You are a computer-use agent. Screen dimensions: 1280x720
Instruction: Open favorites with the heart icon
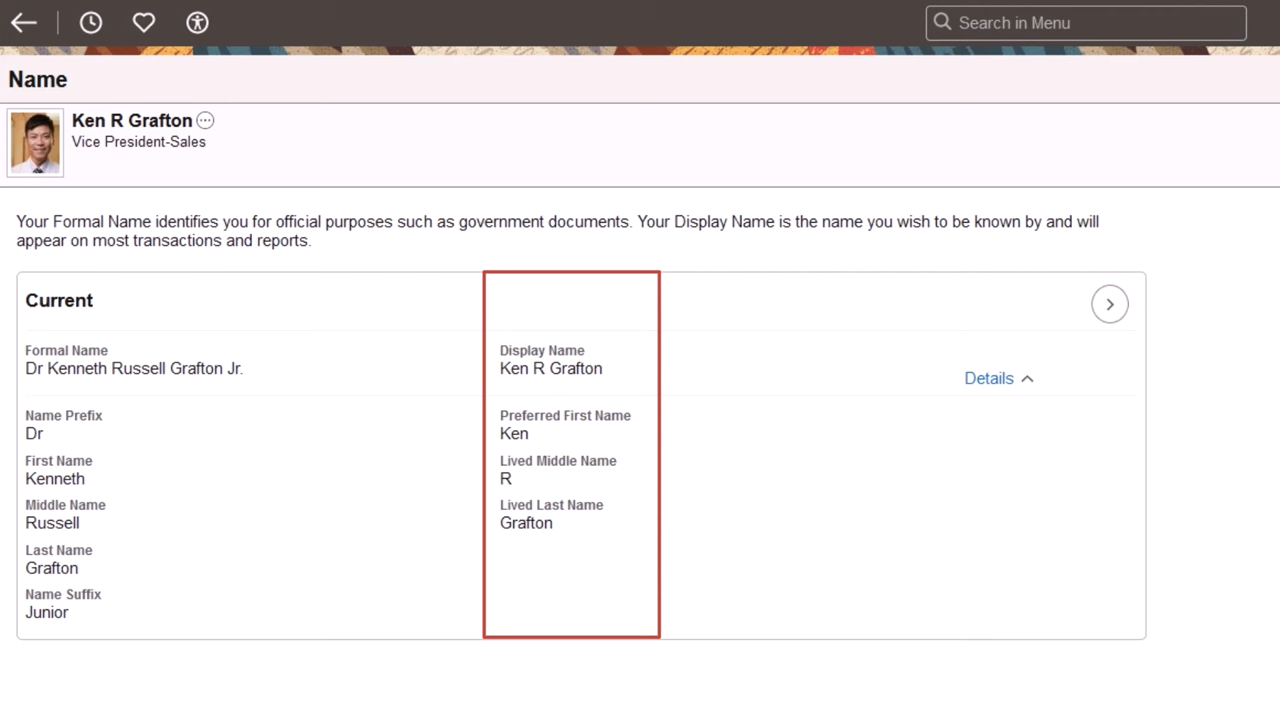pyautogui.click(x=143, y=22)
